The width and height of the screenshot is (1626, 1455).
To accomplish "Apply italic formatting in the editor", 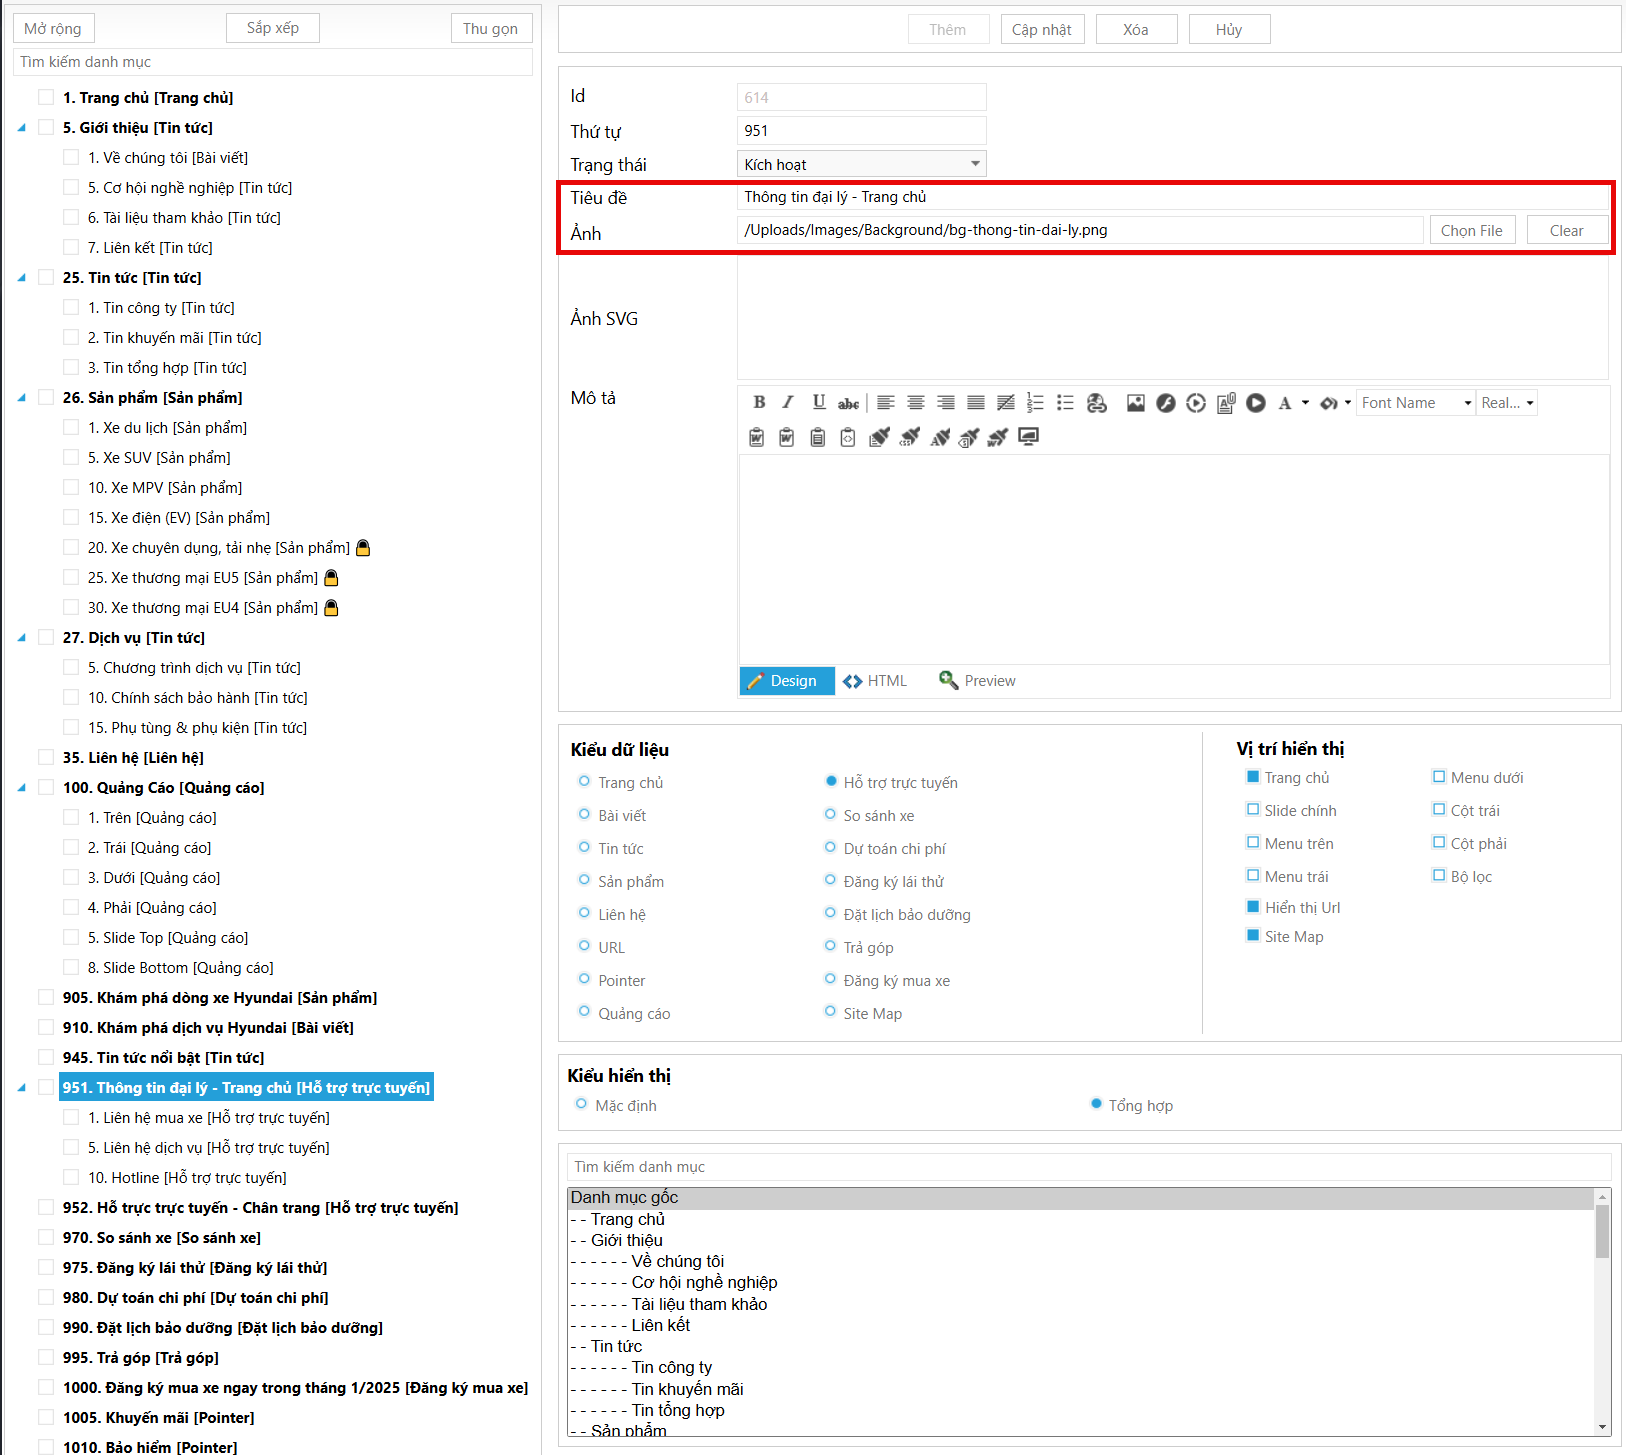I will point(788,402).
